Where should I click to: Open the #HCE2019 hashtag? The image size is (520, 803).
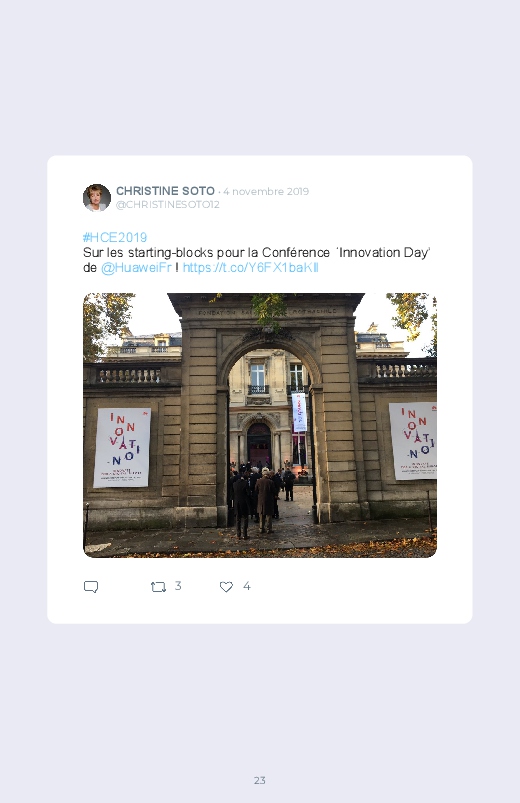click(x=115, y=237)
